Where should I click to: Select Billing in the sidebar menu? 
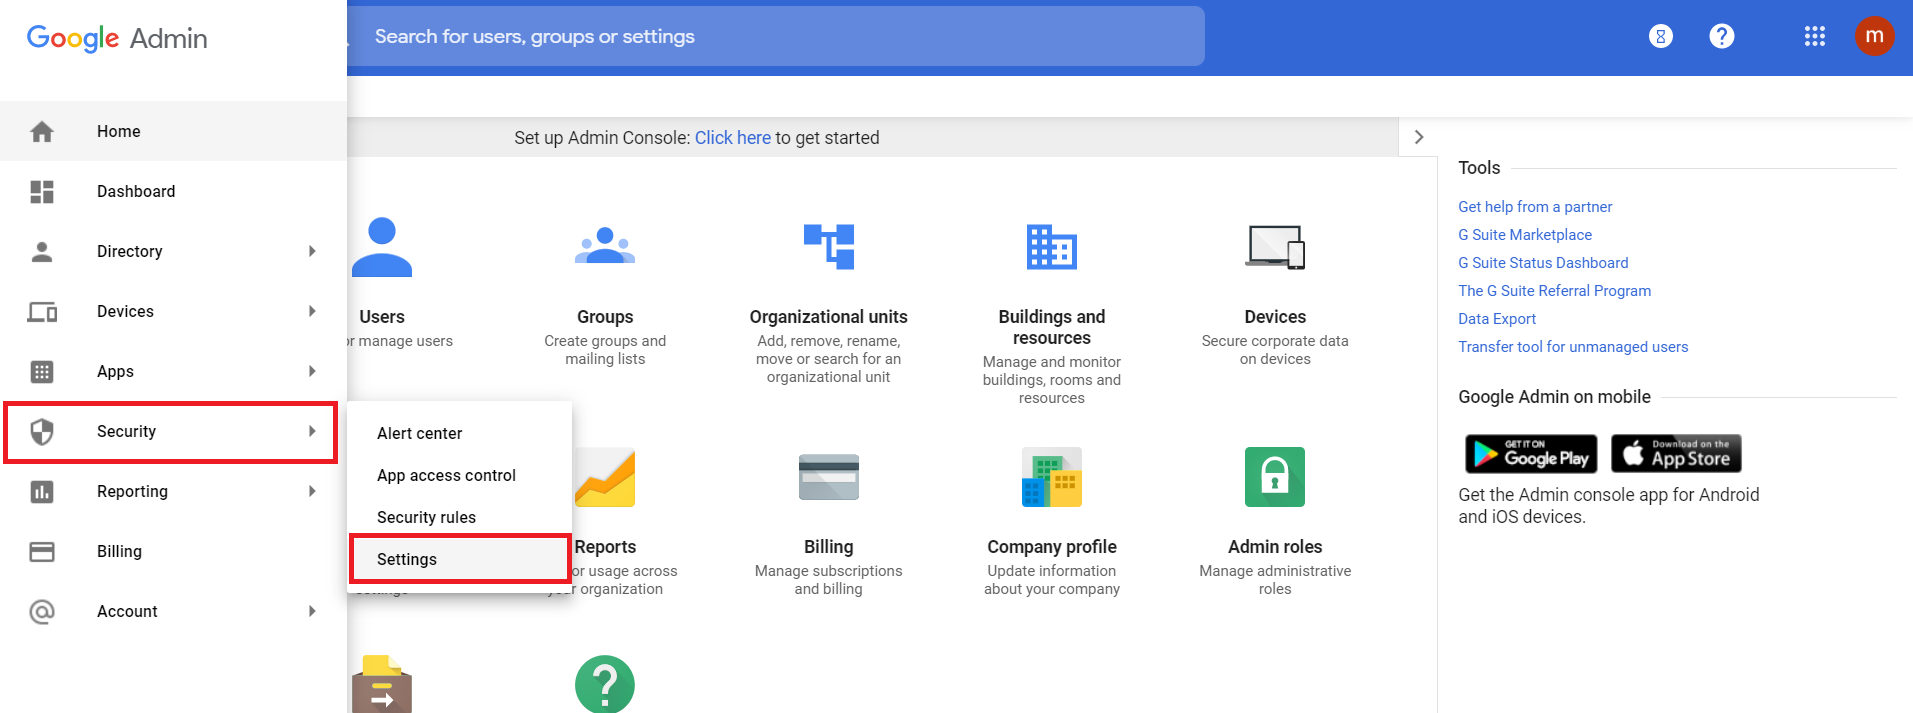pyautogui.click(x=173, y=551)
